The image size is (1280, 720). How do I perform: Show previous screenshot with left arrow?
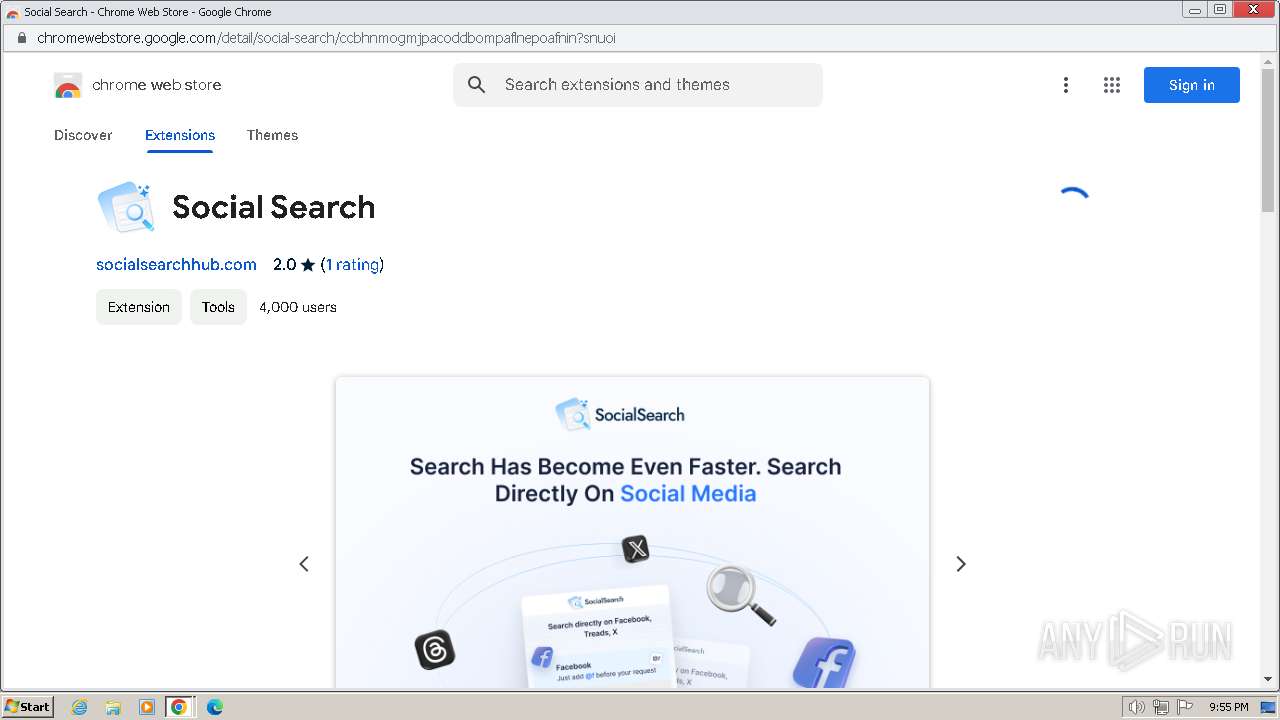point(304,564)
